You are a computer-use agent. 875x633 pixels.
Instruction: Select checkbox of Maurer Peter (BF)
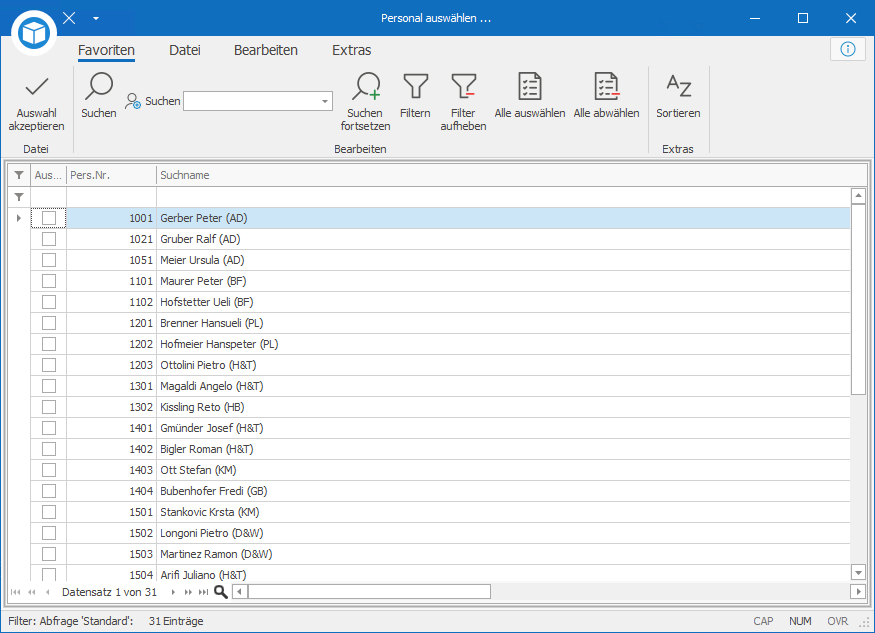coord(49,281)
